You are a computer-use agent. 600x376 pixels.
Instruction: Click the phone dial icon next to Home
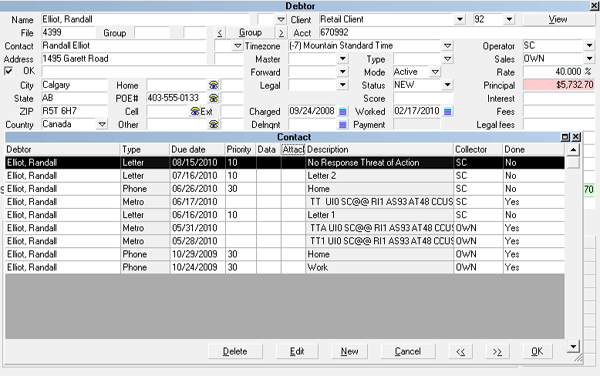click(x=214, y=85)
